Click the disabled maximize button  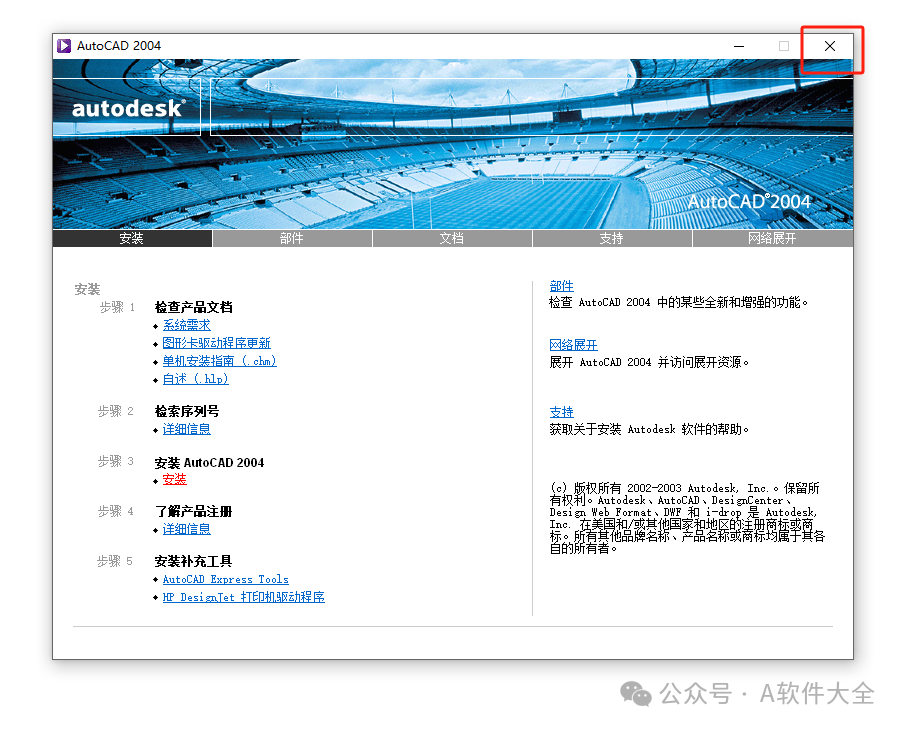click(784, 46)
